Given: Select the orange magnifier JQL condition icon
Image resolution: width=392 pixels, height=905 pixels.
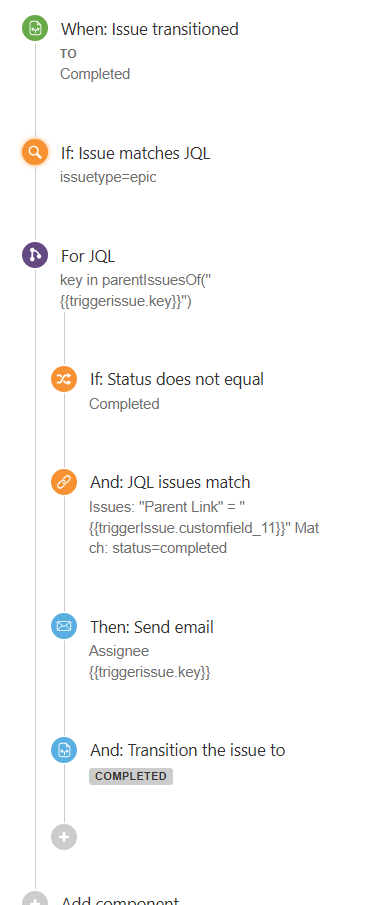Looking at the screenshot, I should 35,153.
